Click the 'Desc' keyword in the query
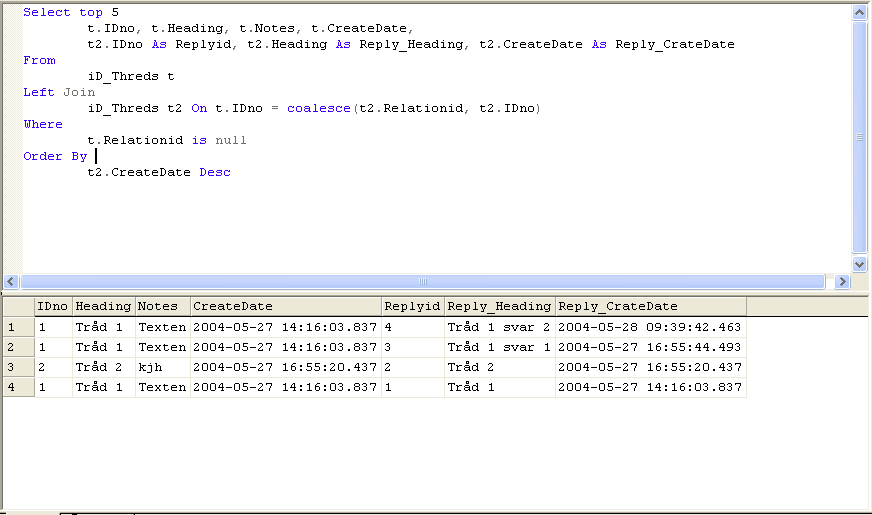Screen dimensions: 872x515 click(215, 172)
